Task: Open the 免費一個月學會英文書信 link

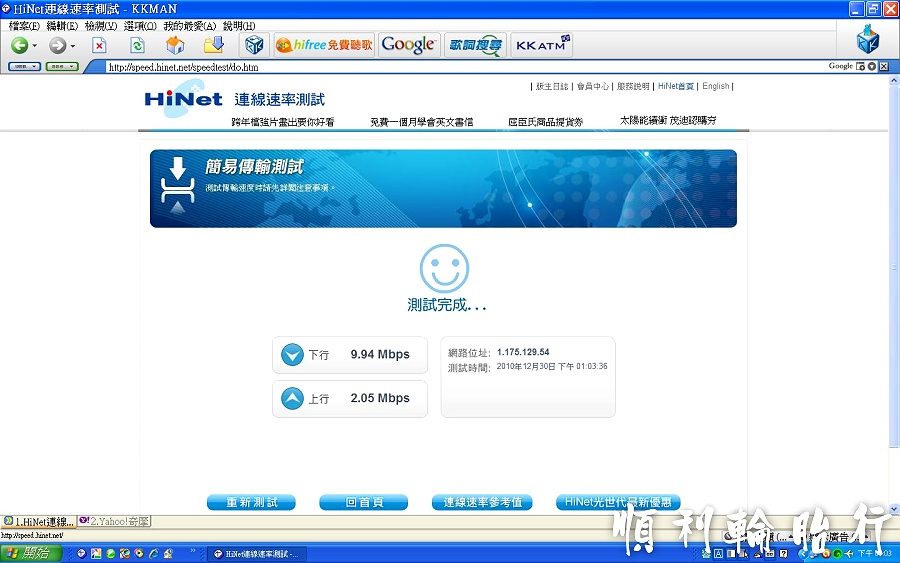Action: point(421,122)
